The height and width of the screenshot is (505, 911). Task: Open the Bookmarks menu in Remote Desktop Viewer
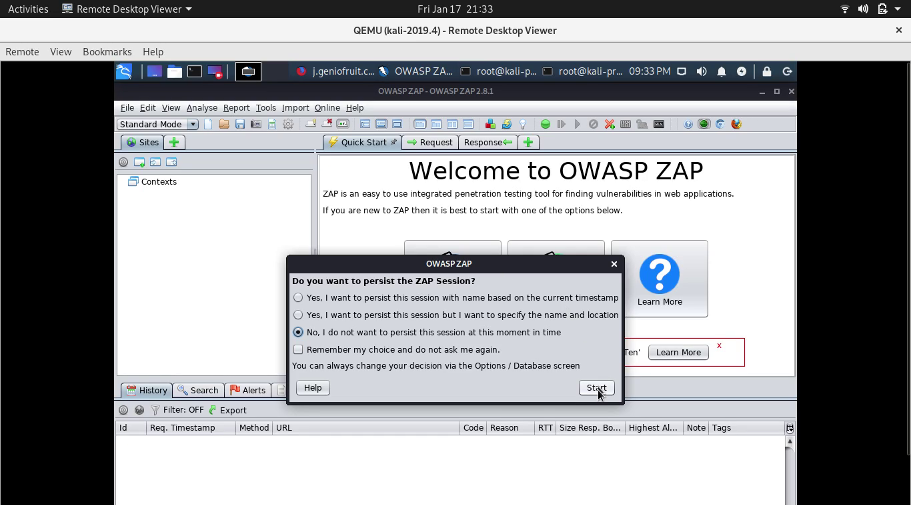(x=107, y=52)
